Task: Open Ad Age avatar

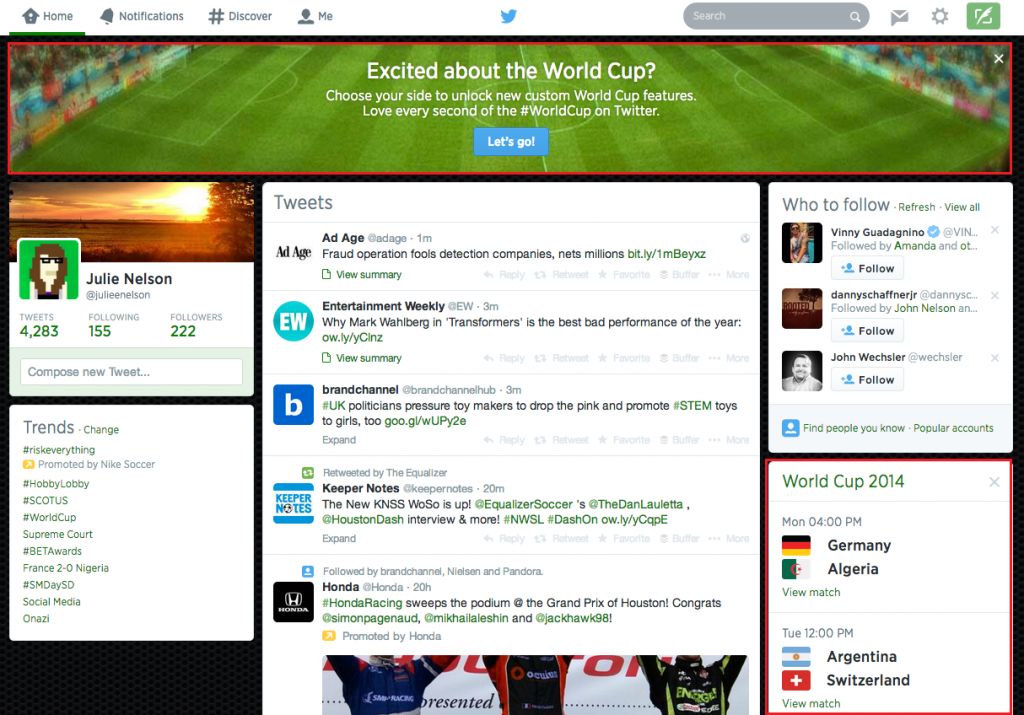Action: [293, 252]
